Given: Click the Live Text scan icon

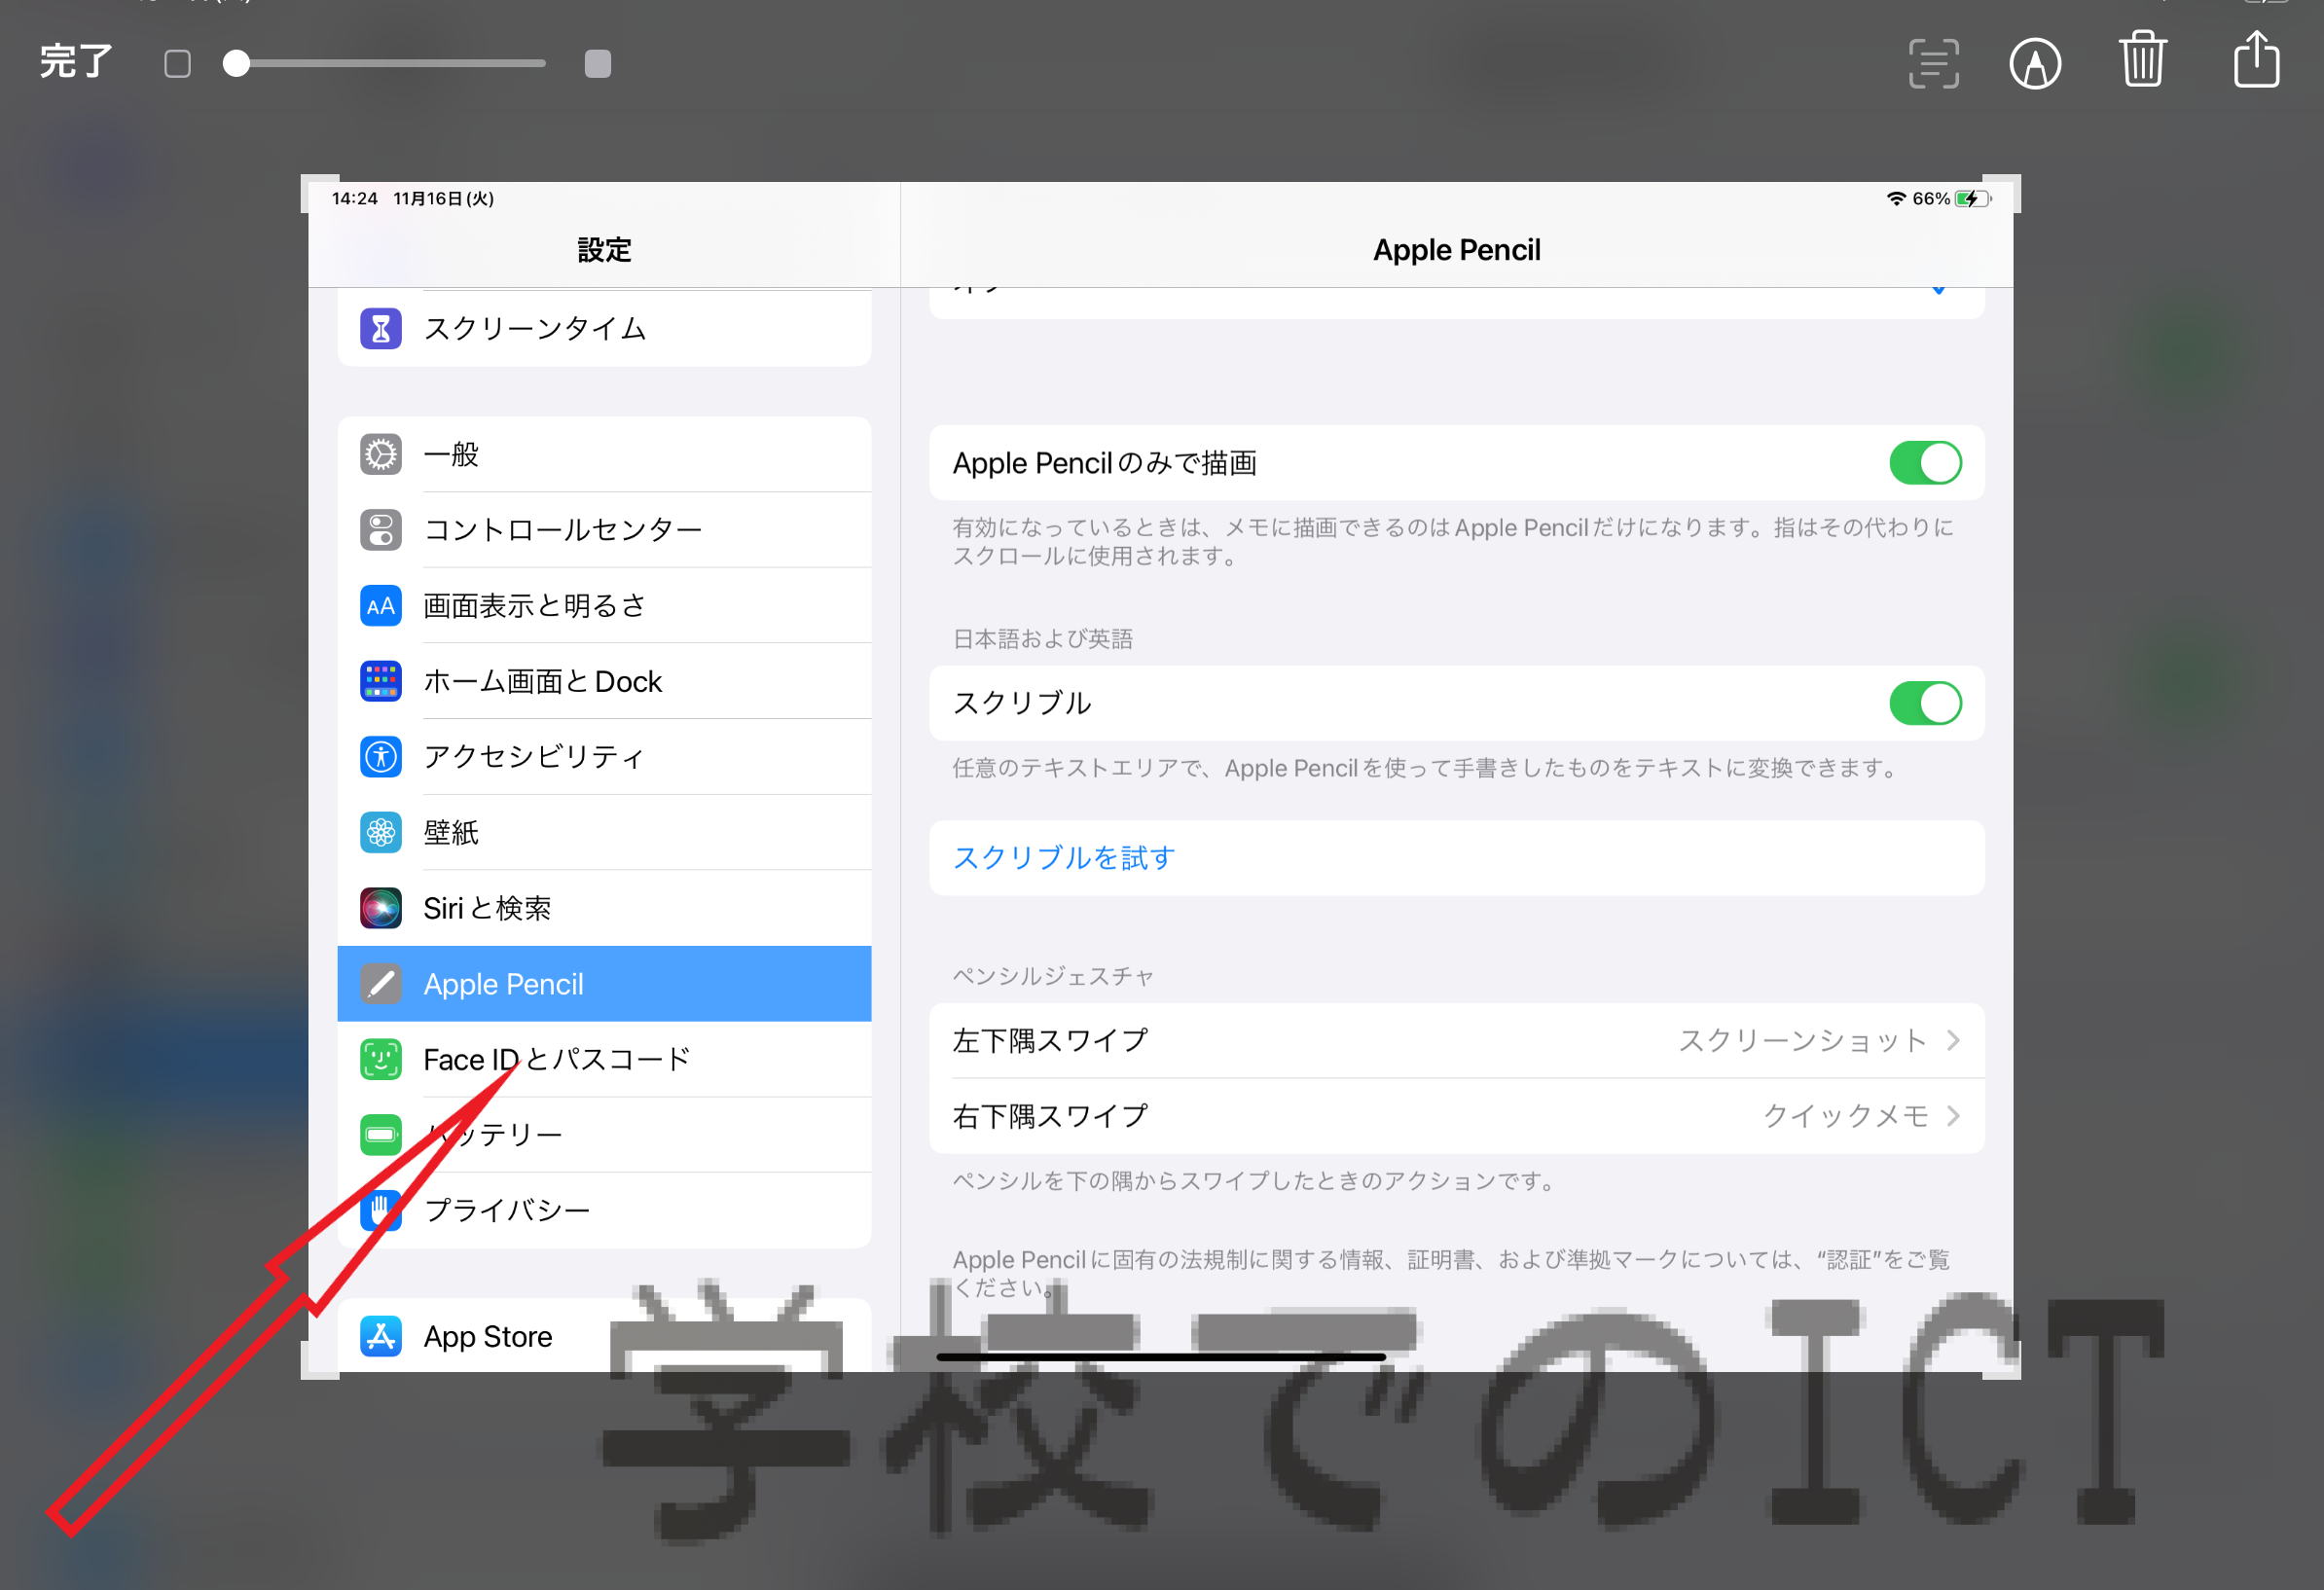Looking at the screenshot, I should (1933, 64).
